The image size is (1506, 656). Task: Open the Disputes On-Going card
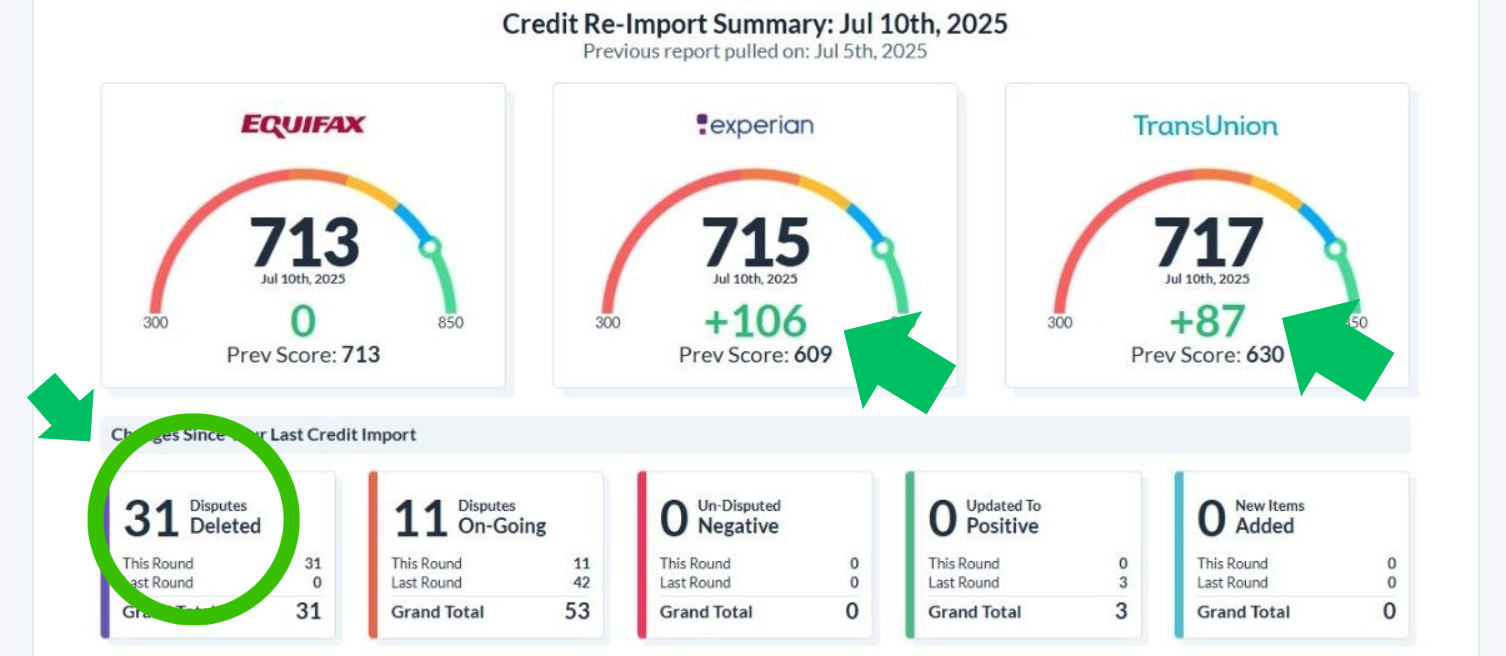[x=489, y=555]
